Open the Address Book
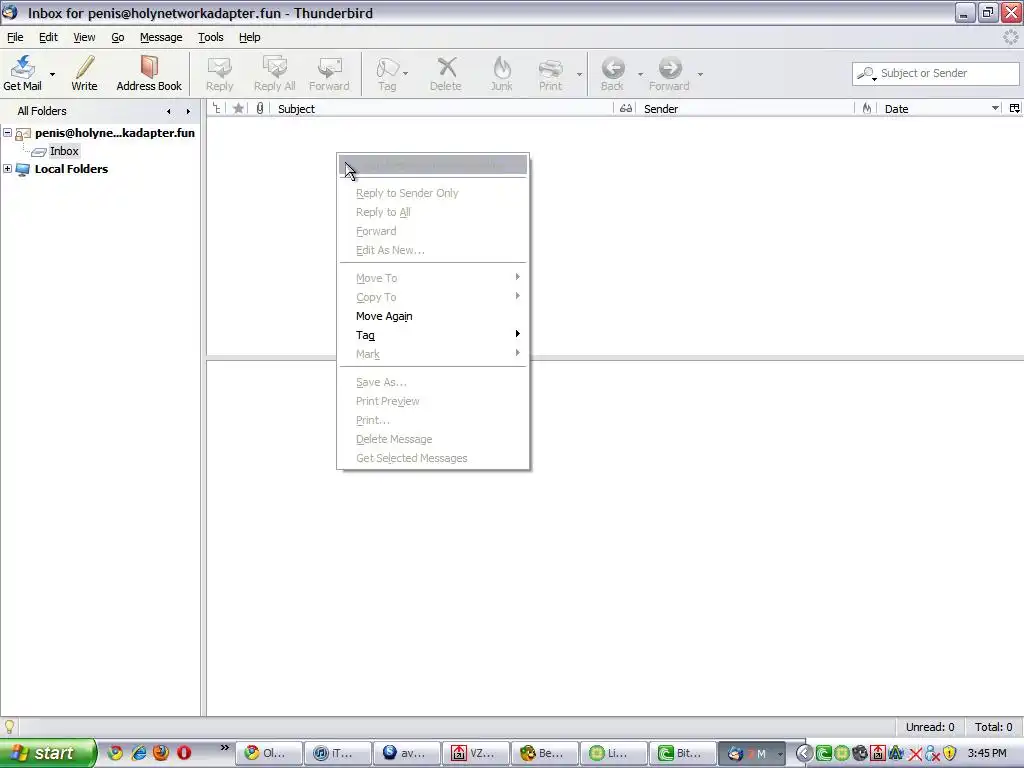1024x768 pixels. click(149, 72)
